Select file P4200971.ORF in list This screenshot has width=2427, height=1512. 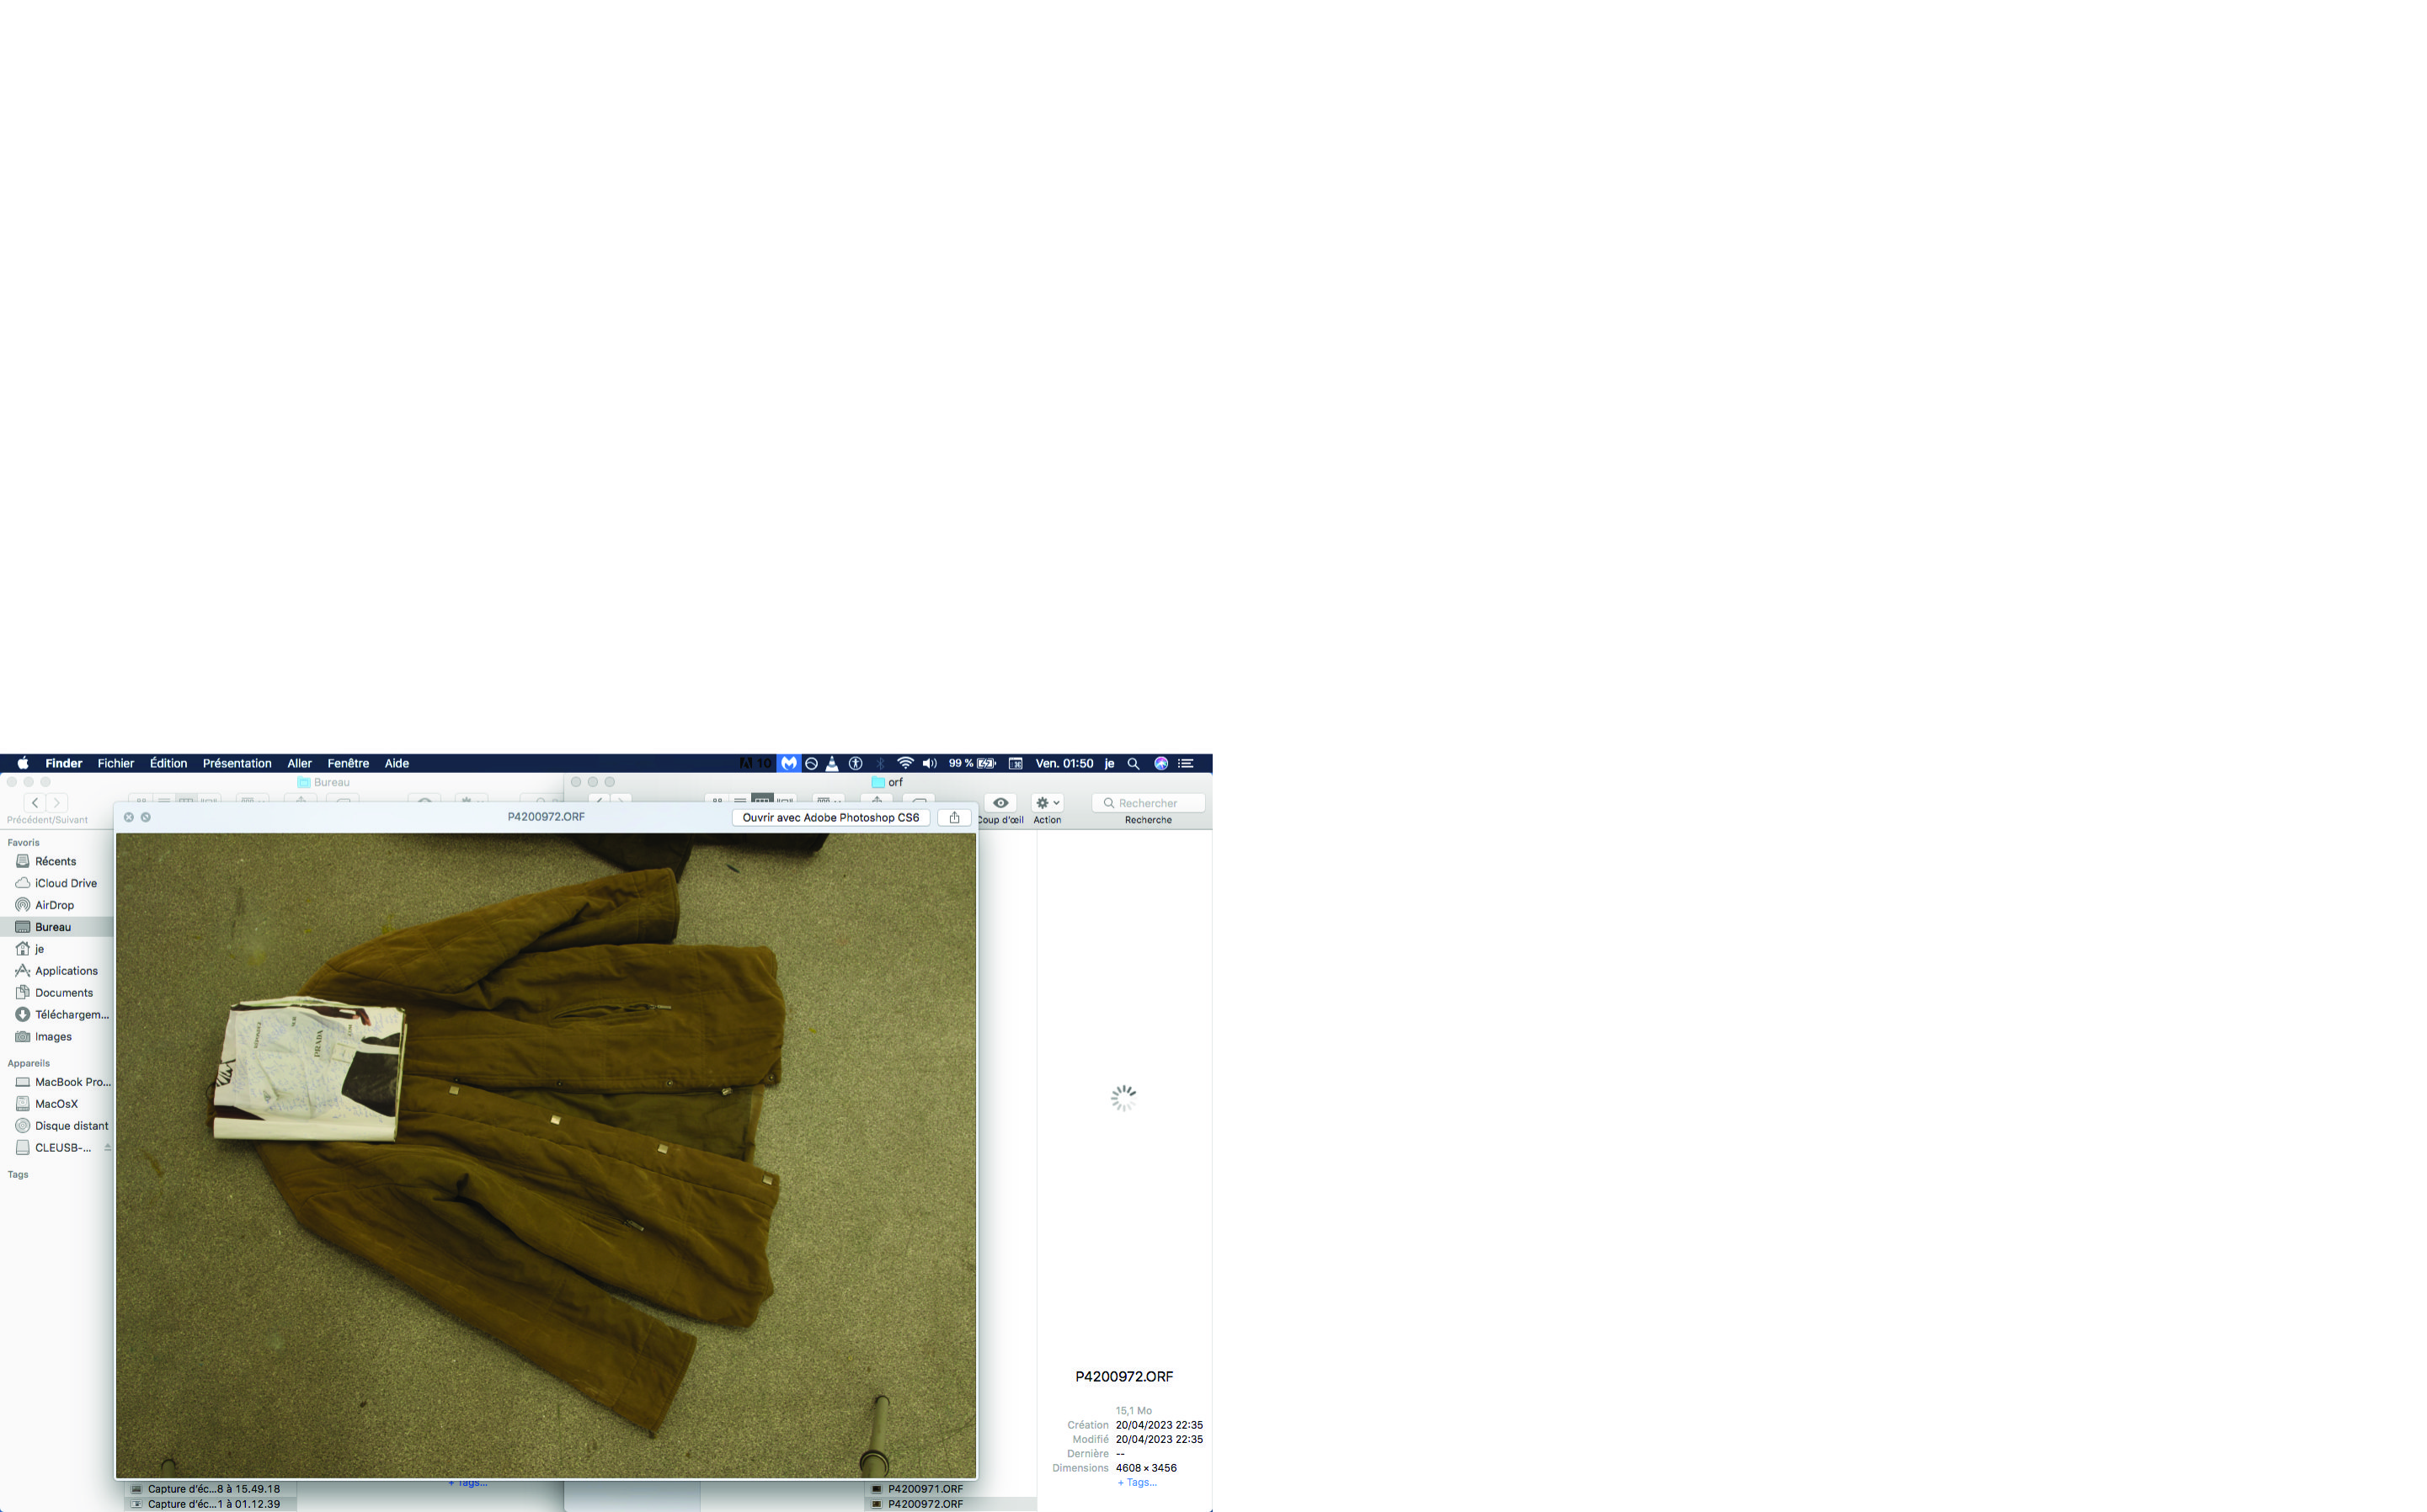[x=925, y=1489]
